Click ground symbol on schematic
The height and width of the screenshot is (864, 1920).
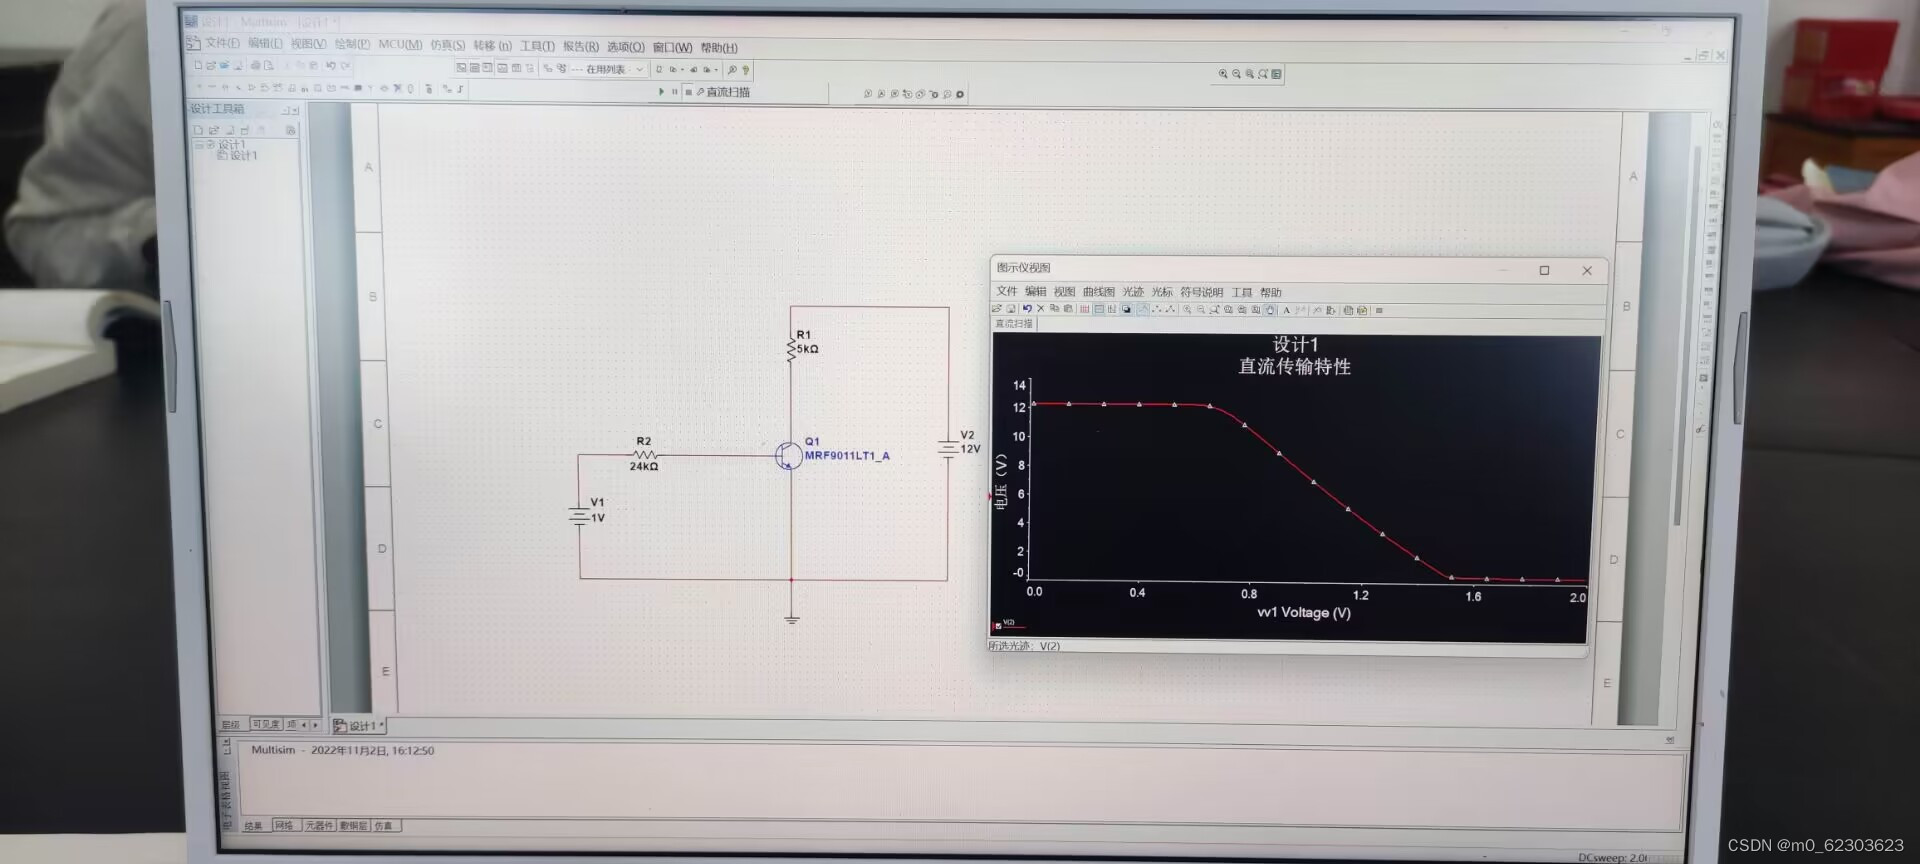point(792,619)
